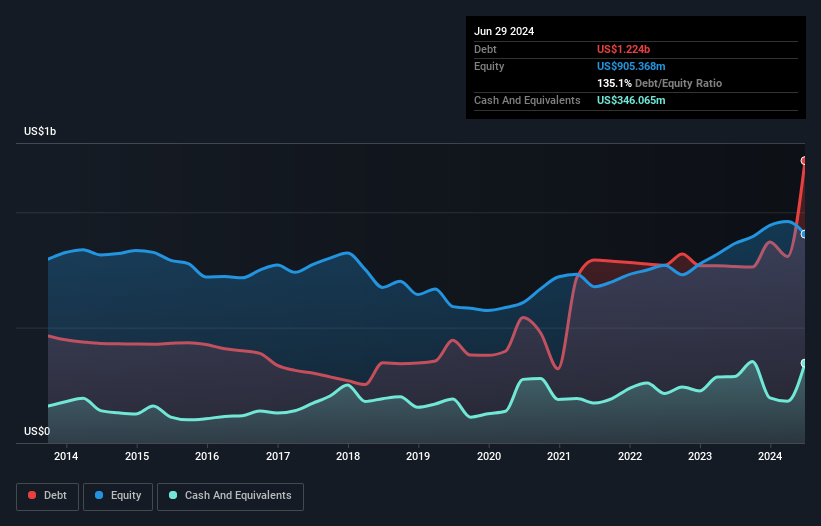Click the blue Equity endpoint marker

point(804,234)
